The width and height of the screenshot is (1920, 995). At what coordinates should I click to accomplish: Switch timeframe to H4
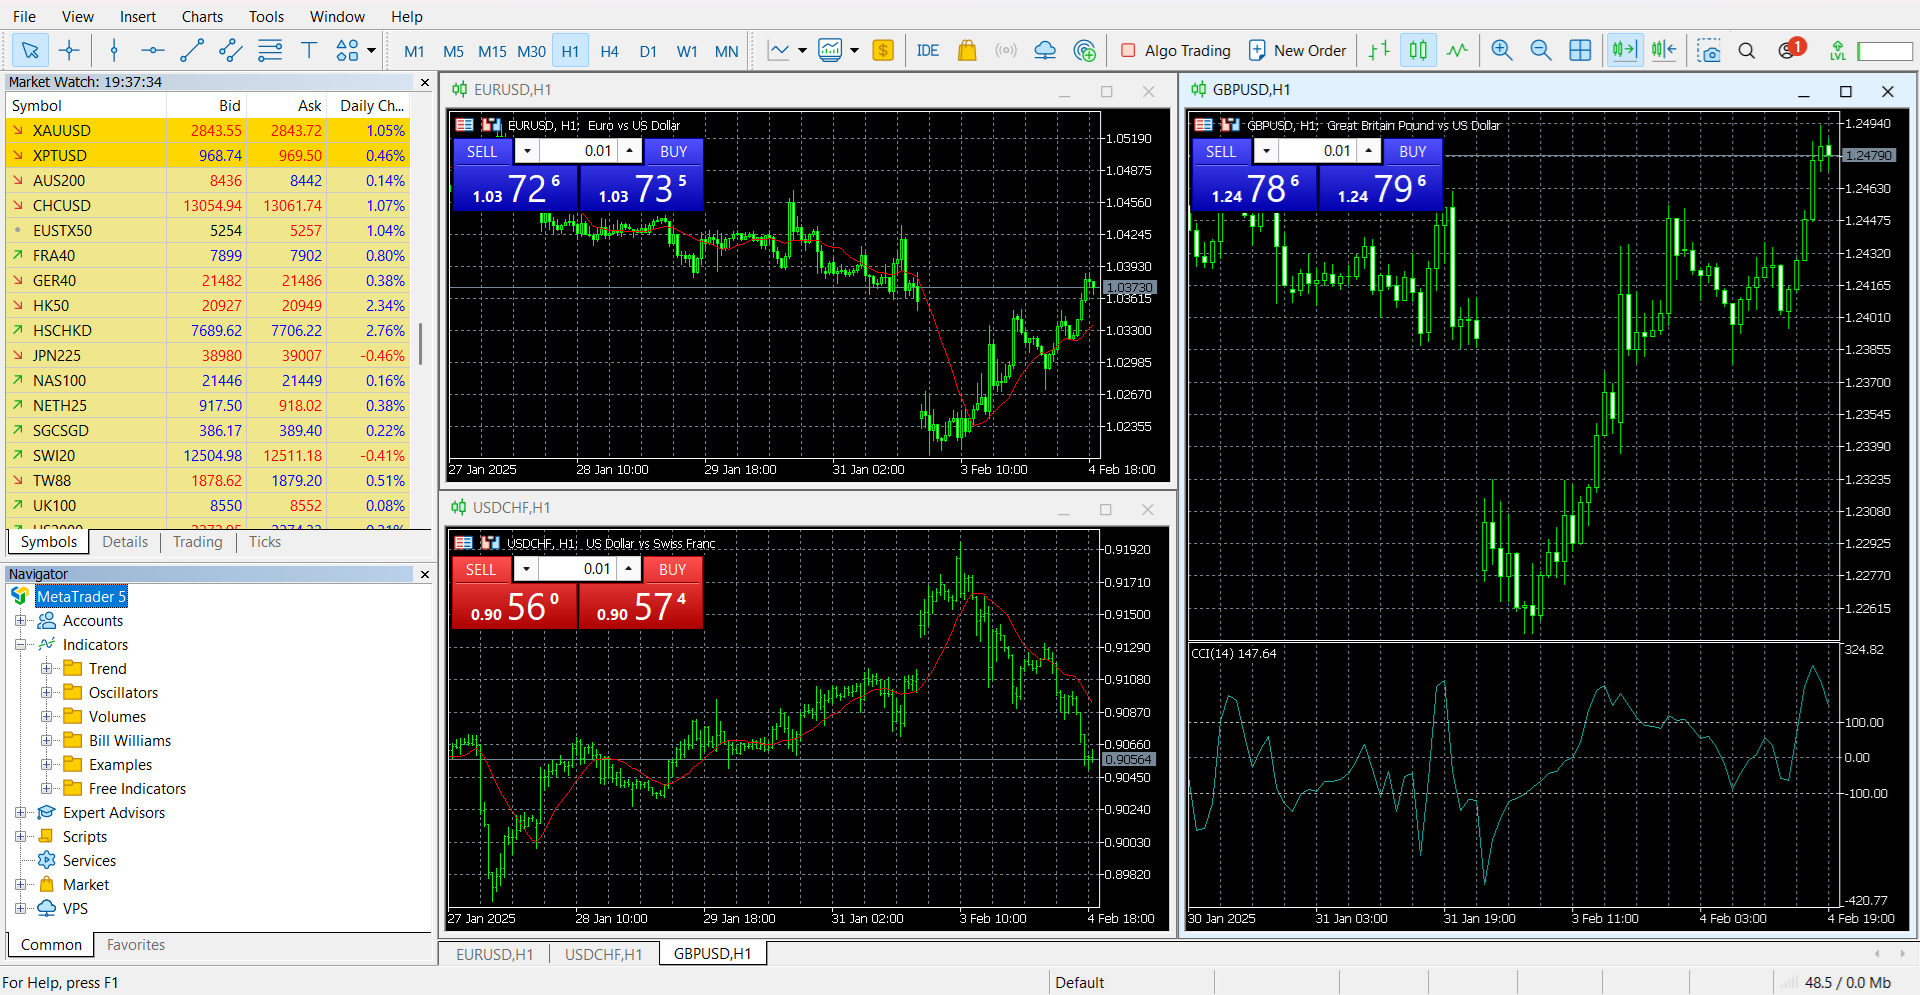point(609,52)
